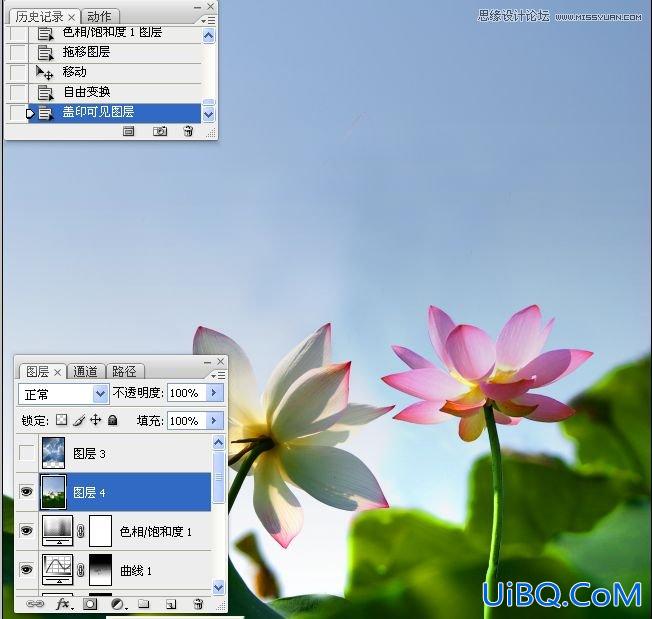Create a new group folder icon
Viewport: 652px width, 619px height.
(143, 604)
